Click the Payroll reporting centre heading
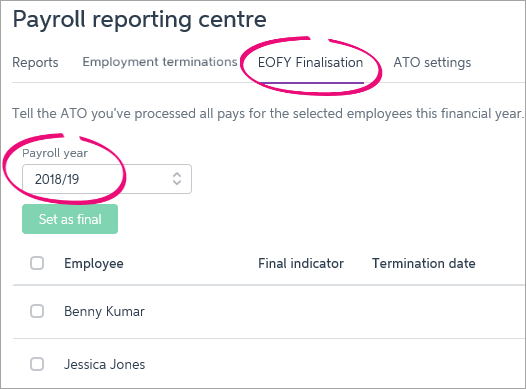The height and width of the screenshot is (389, 526). [x=140, y=20]
